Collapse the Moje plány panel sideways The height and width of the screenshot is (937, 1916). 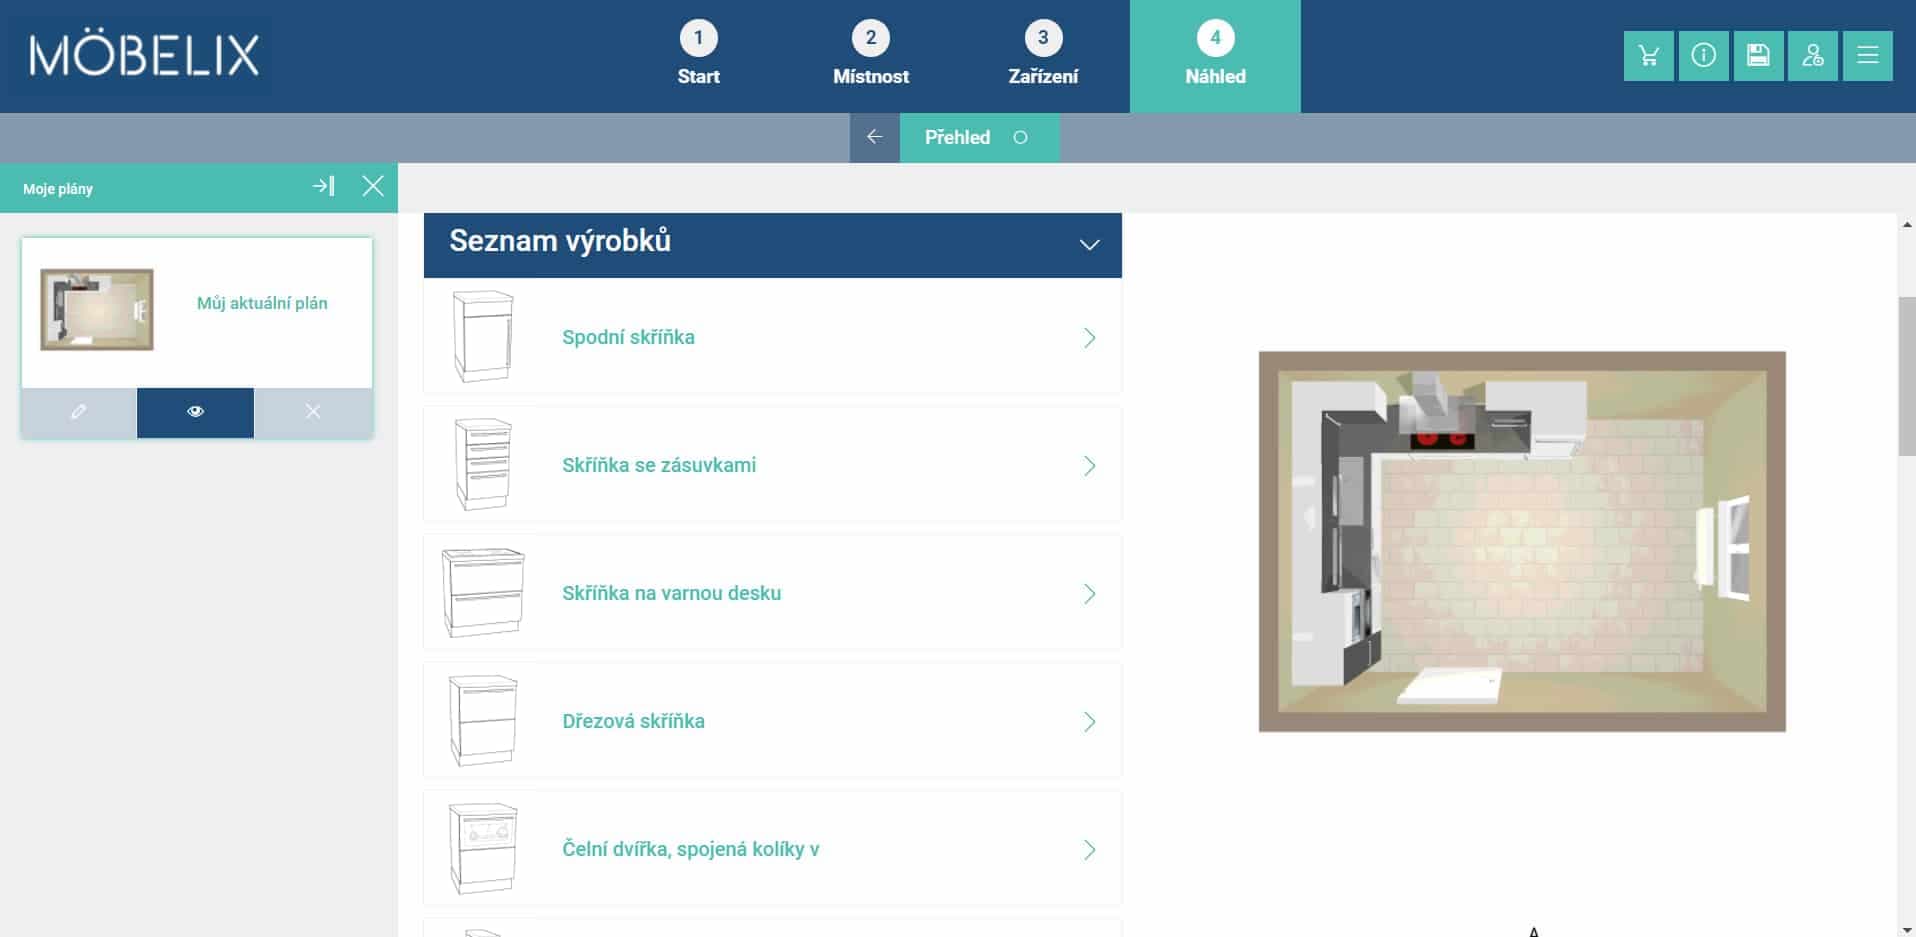coord(323,186)
